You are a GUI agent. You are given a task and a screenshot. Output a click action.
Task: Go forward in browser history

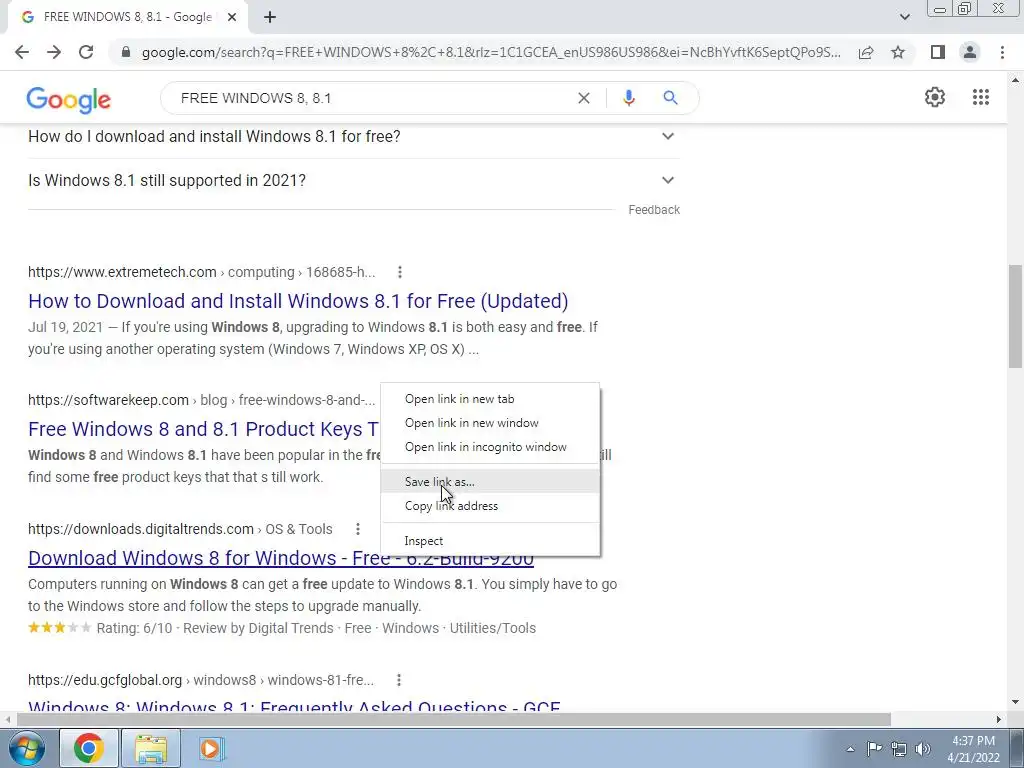pyautogui.click(x=54, y=52)
